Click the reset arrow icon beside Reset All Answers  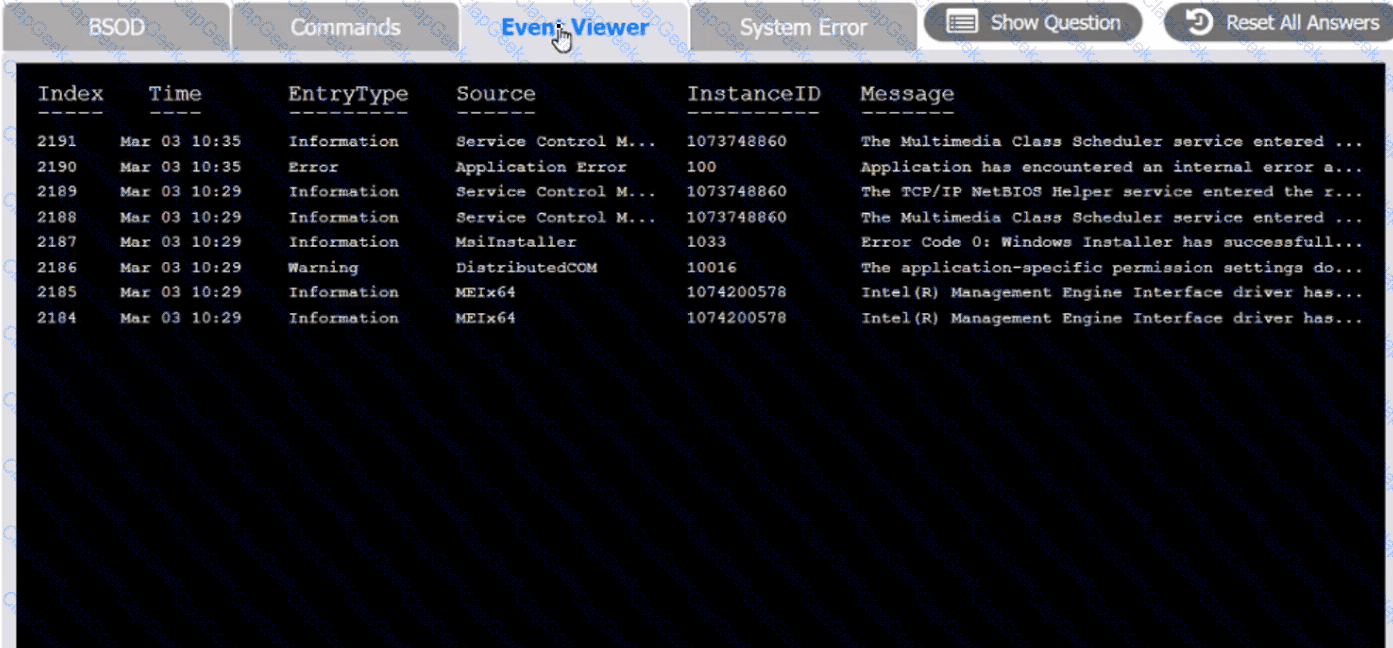pos(1198,22)
